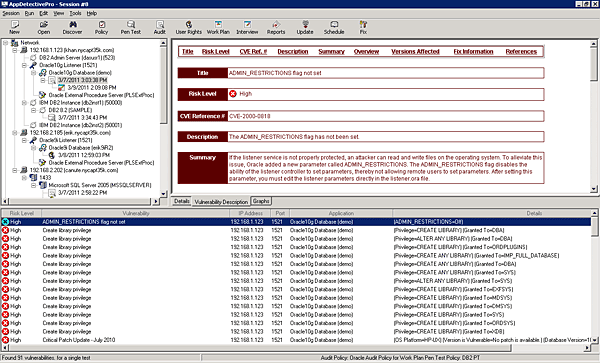
Task: Click scroll-right arrow of vulnerability list
Action: [587, 348]
